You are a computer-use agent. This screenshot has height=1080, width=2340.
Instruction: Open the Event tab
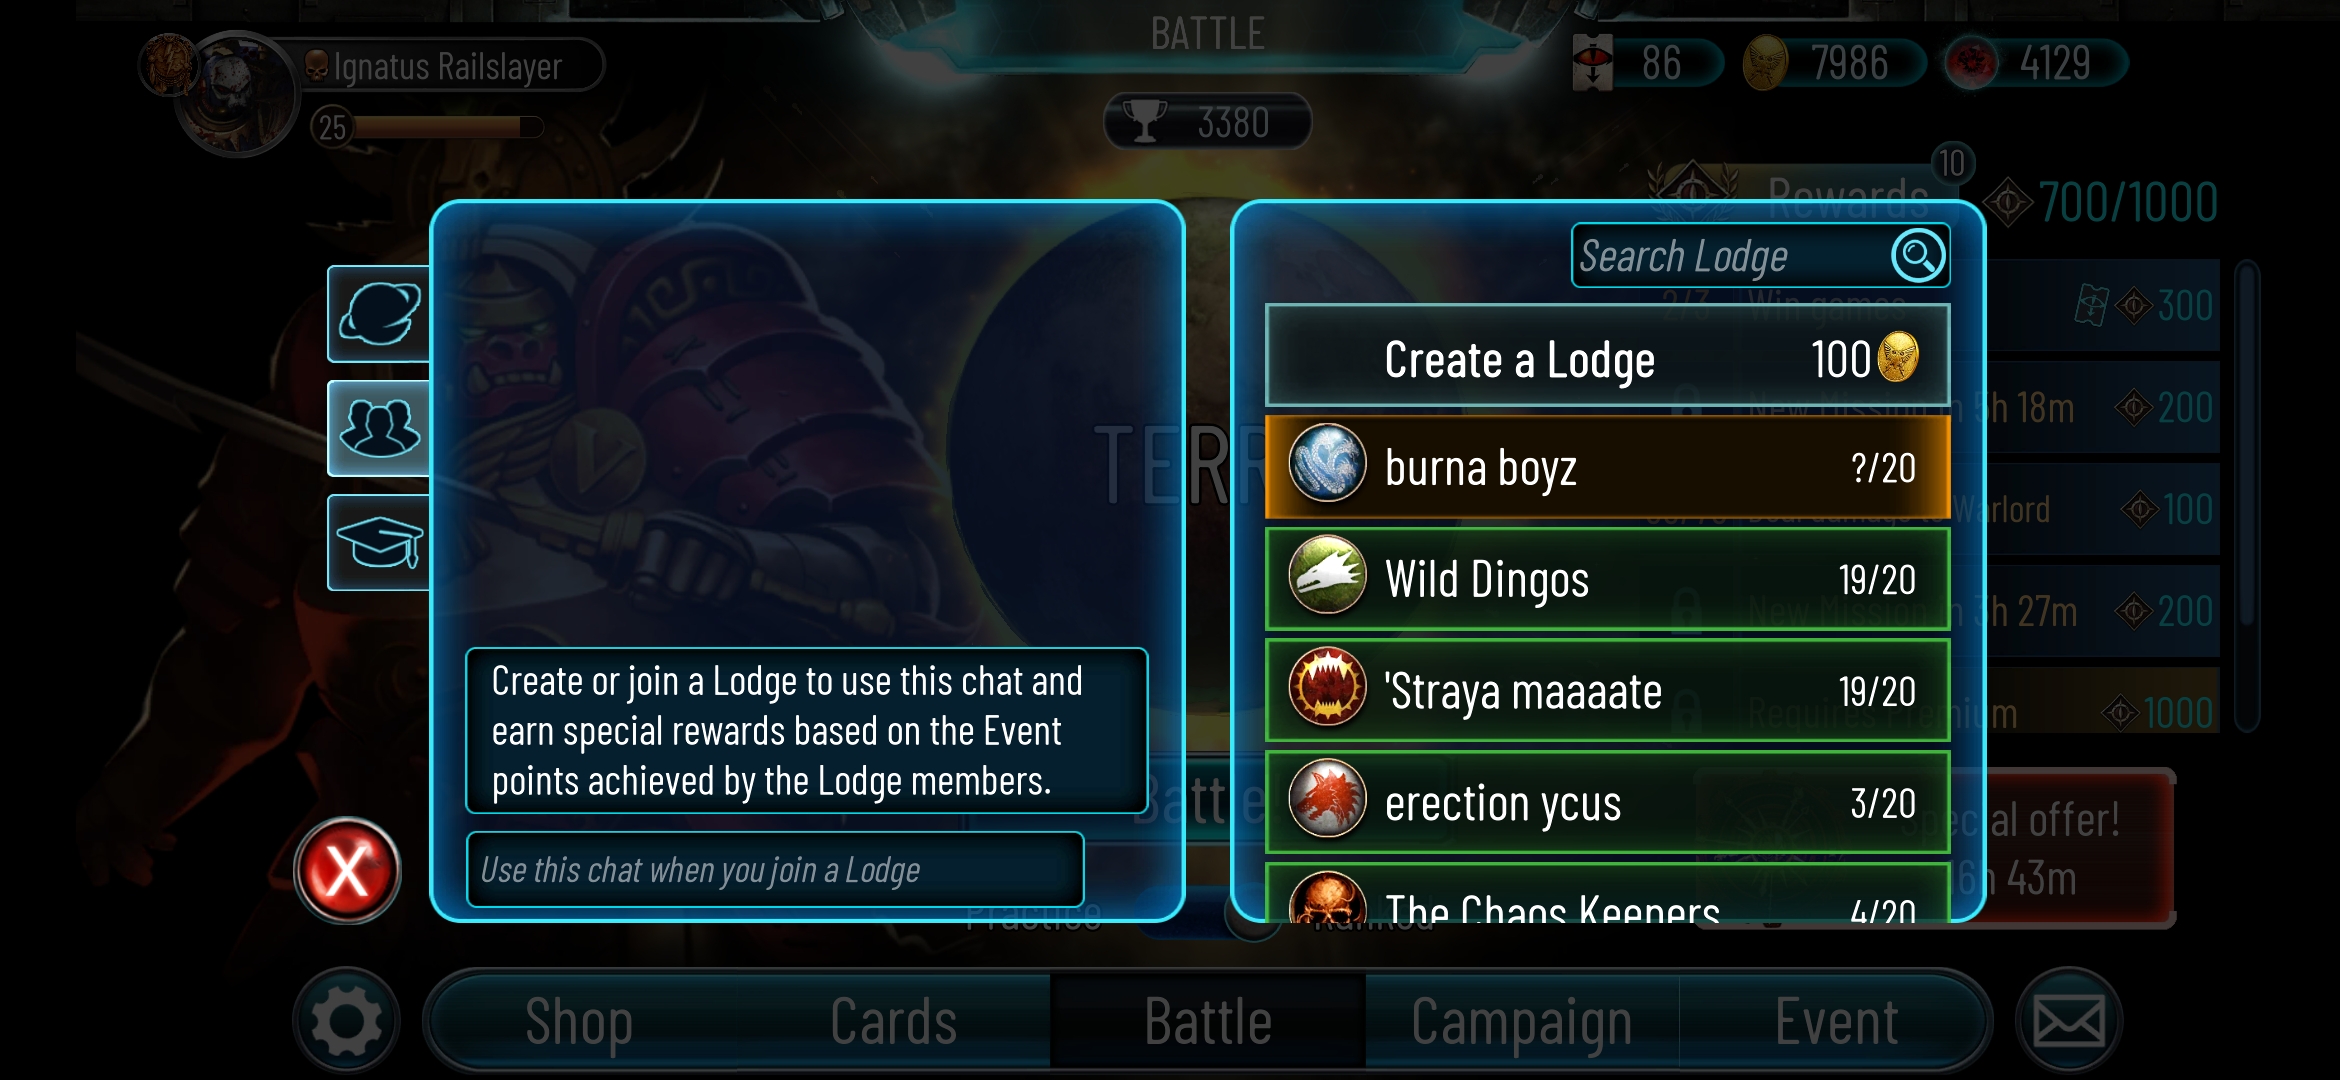pos(1836,1022)
